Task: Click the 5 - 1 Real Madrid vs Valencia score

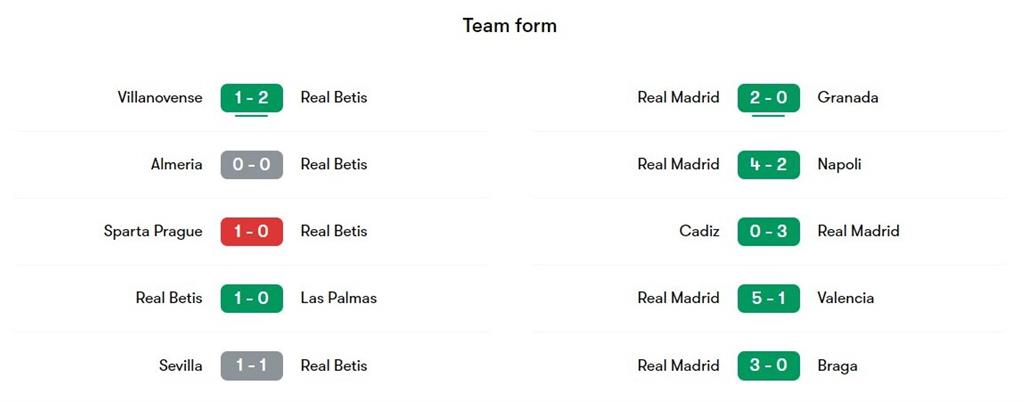Action: pos(768,298)
